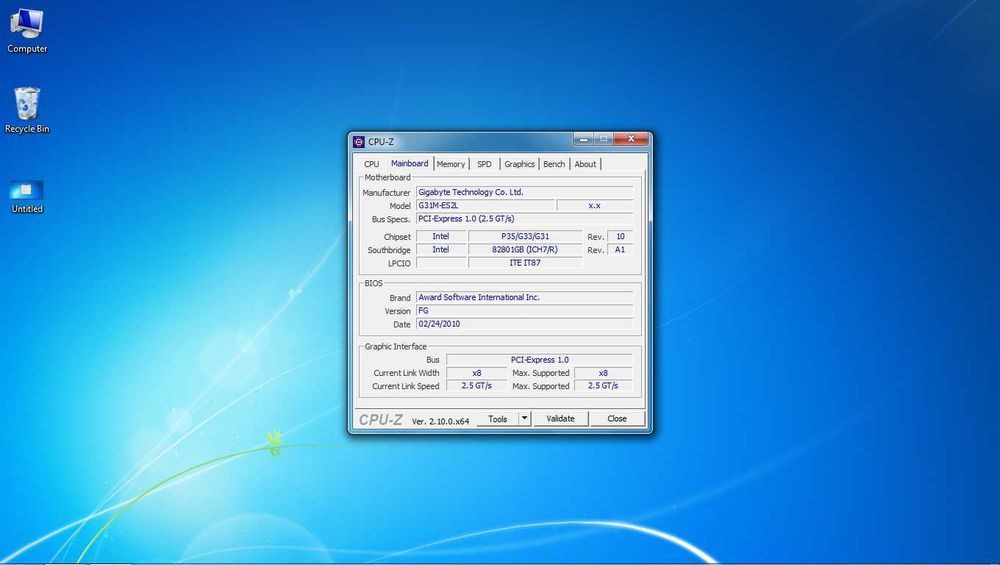Click the Current Link Speed value 2.5 GT/s
This screenshot has width=1000, height=565.
click(x=476, y=386)
